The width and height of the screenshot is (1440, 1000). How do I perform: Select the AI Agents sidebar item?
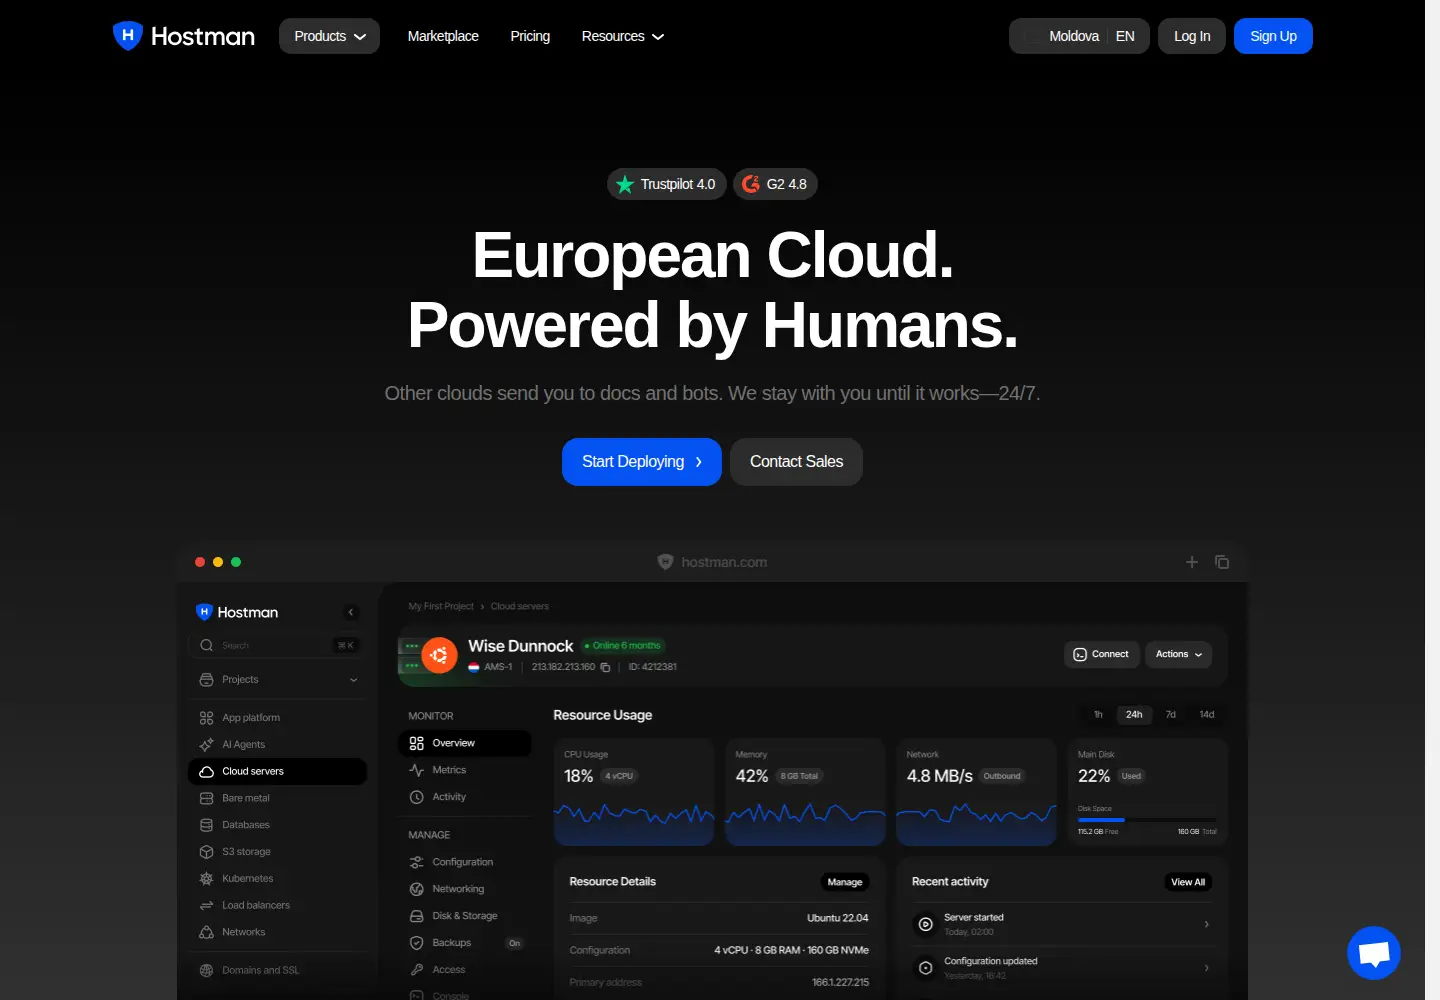[277, 744]
